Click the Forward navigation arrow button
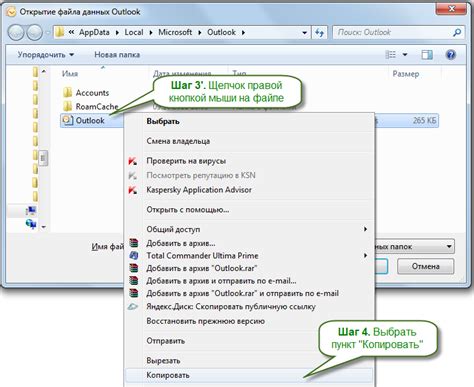The image size is (474, 387). [34, 33]
